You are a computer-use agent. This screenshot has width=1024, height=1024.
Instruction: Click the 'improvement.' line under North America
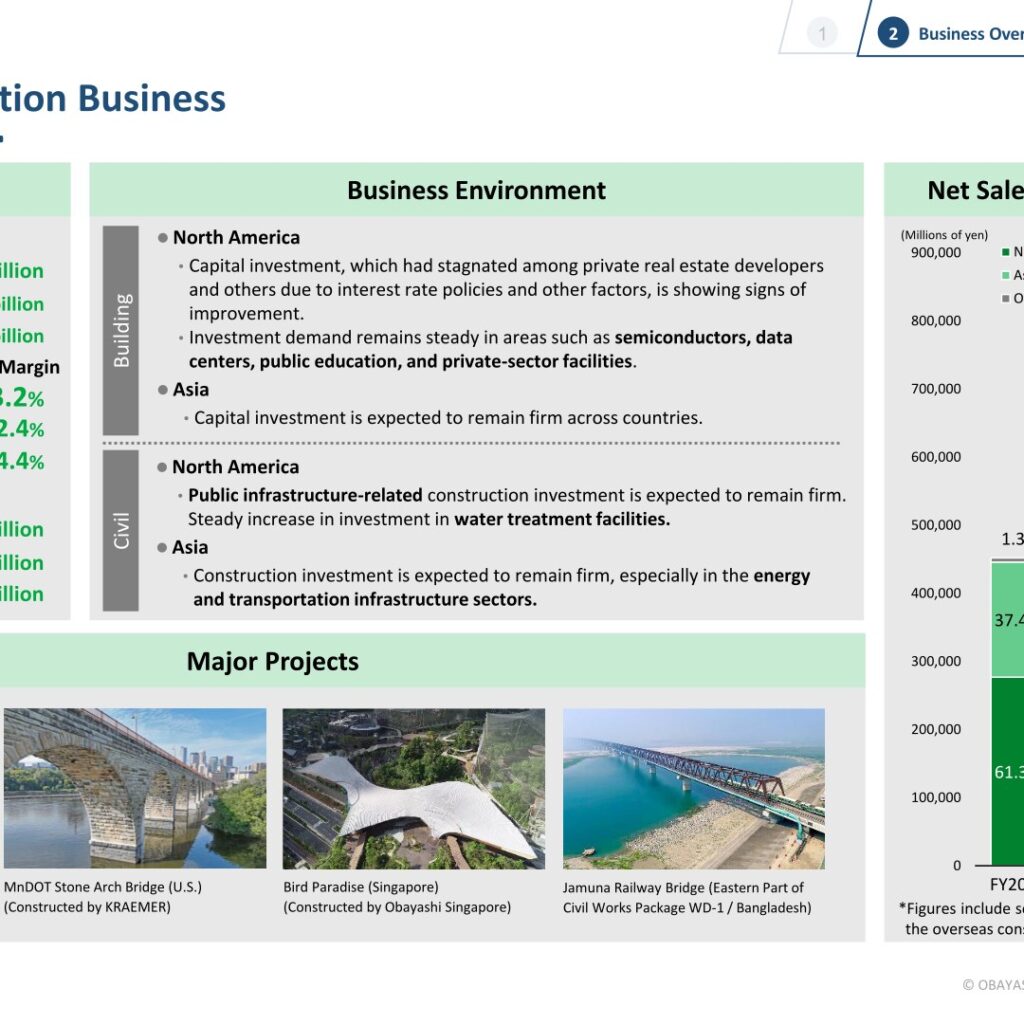click(x=246, y=313)
